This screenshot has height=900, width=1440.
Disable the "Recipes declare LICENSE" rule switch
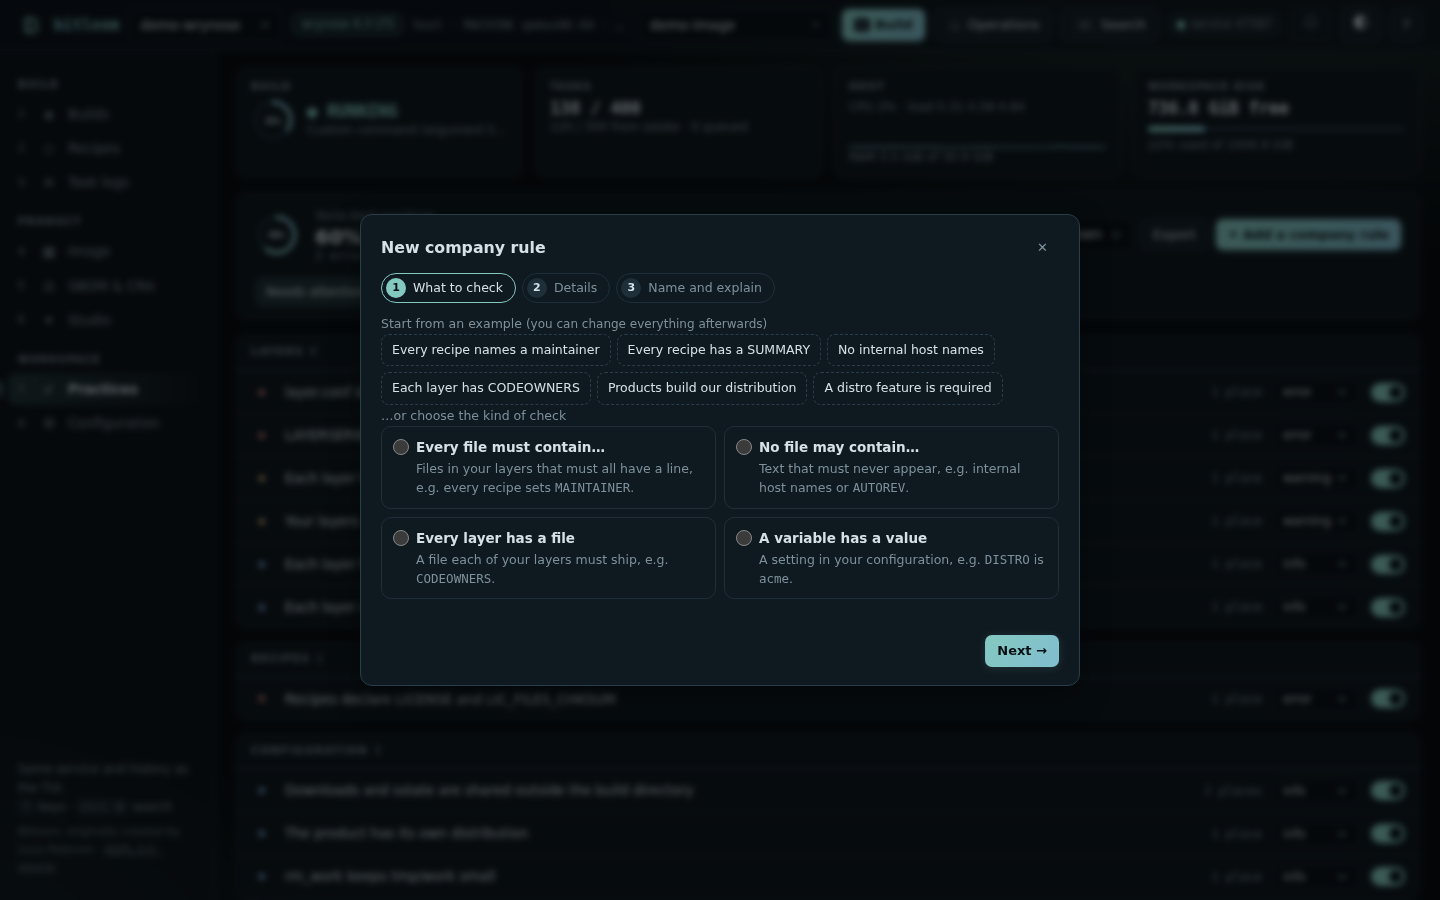pyautogui.click(x=1388, y=699)
